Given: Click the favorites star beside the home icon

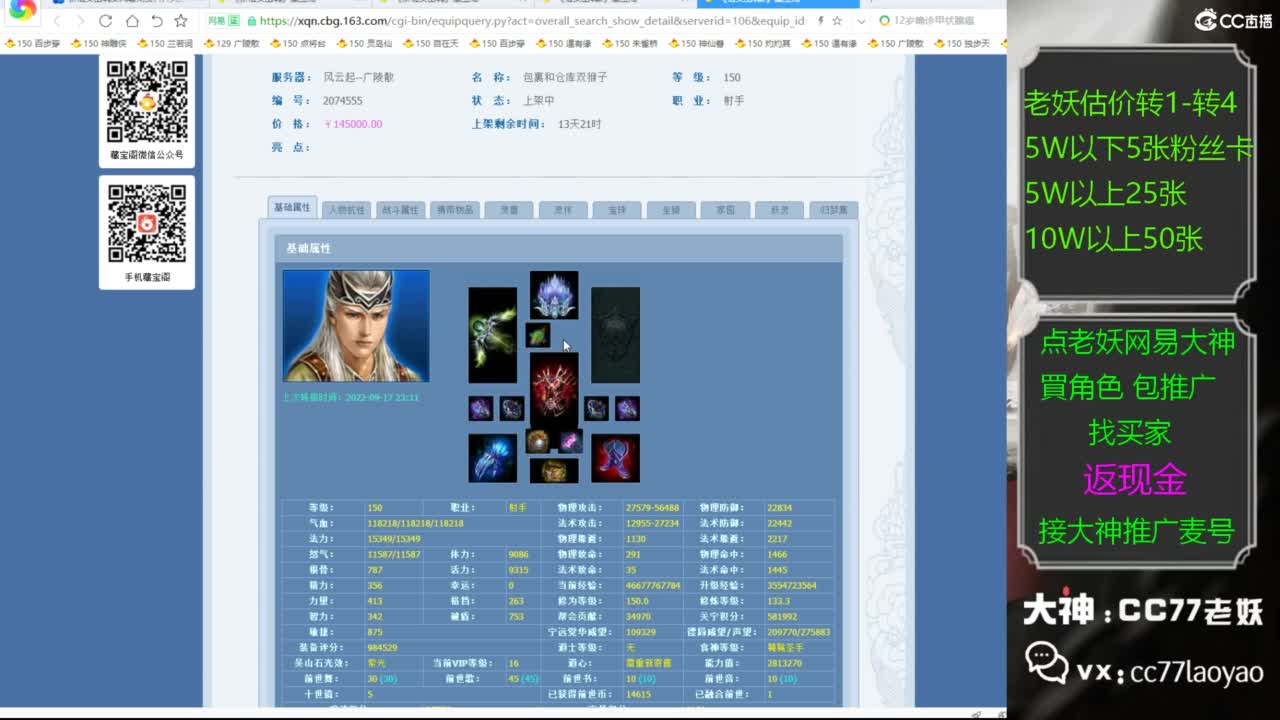Looking at the screenshot, I should coord(180,21).
